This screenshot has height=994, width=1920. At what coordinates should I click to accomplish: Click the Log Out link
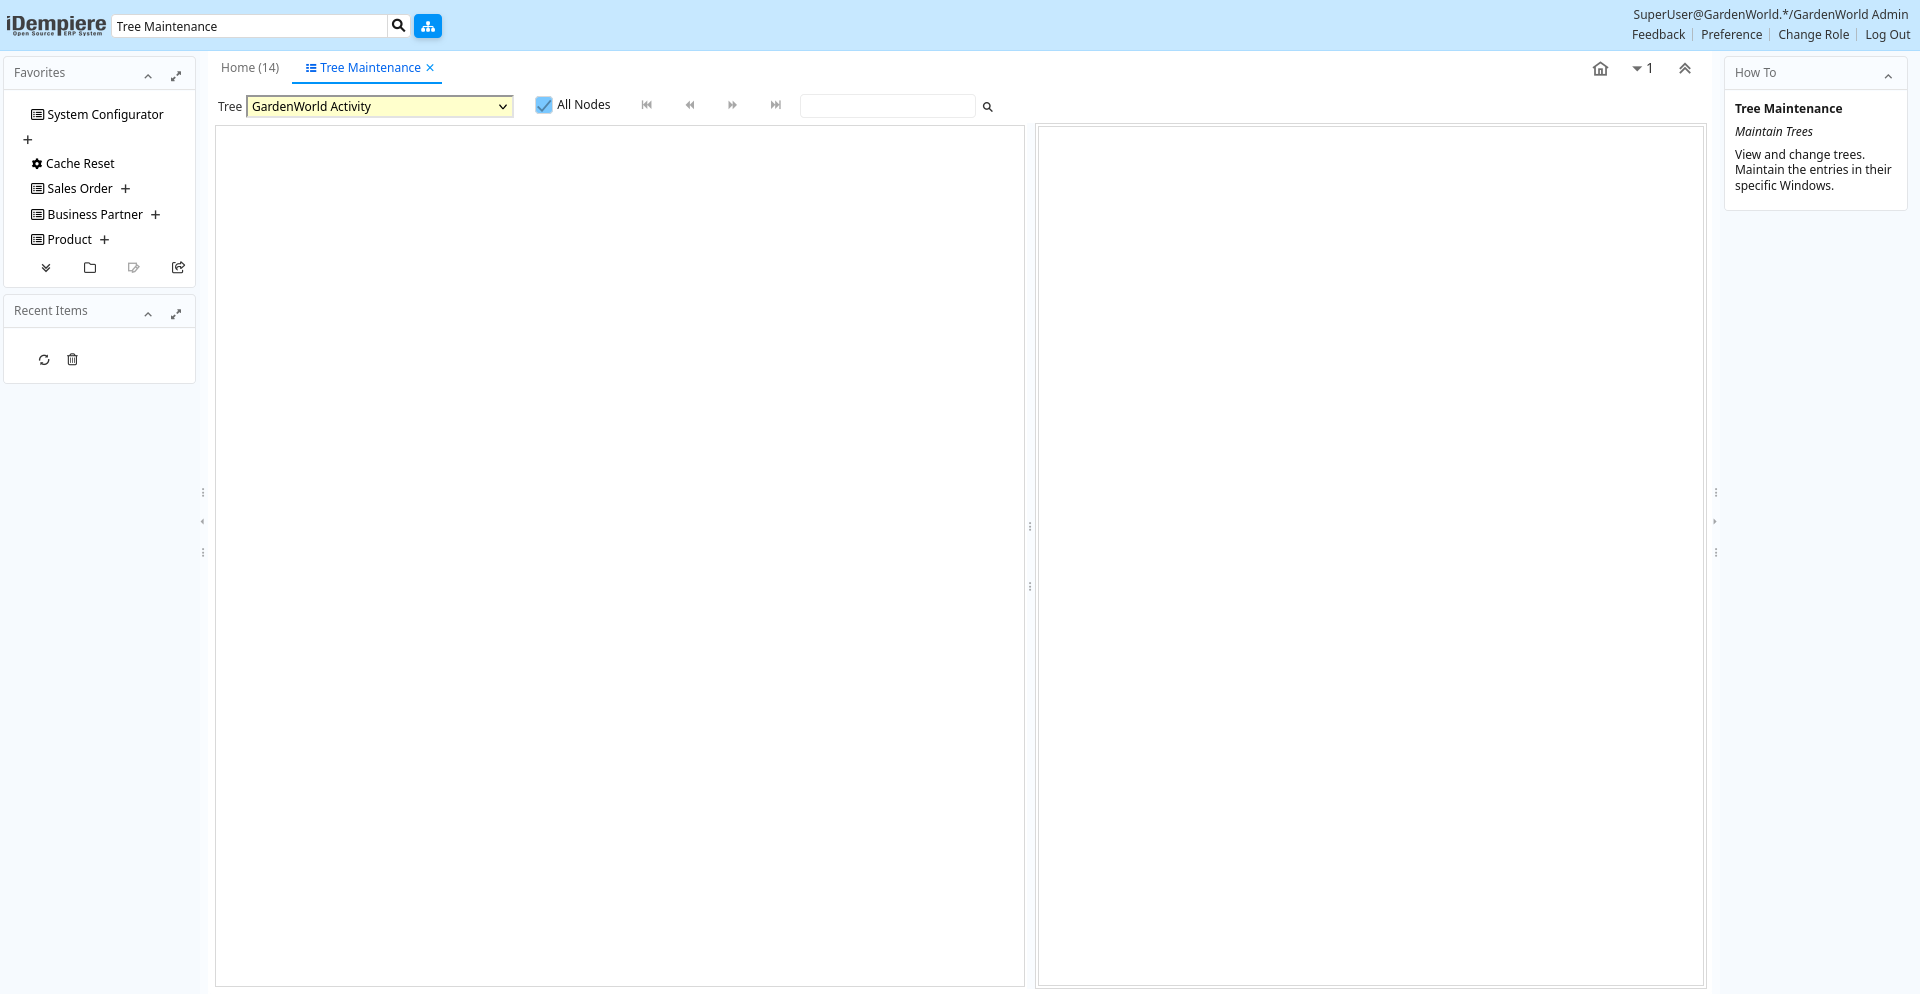click(x=1887, y=35)
